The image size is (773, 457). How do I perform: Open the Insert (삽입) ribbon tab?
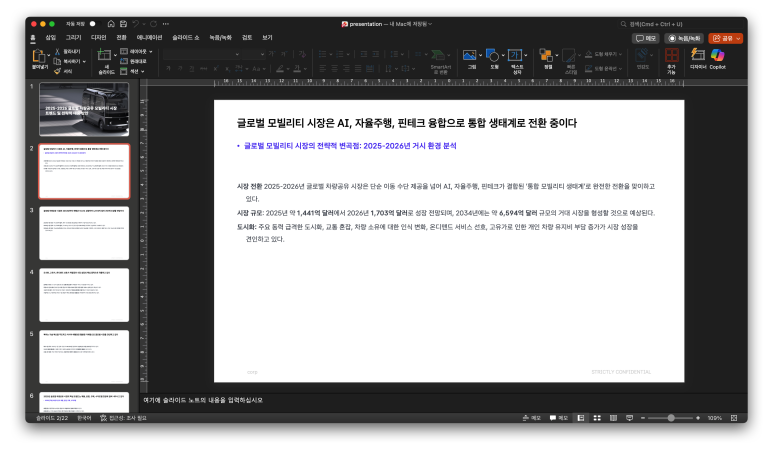(50, 37)
